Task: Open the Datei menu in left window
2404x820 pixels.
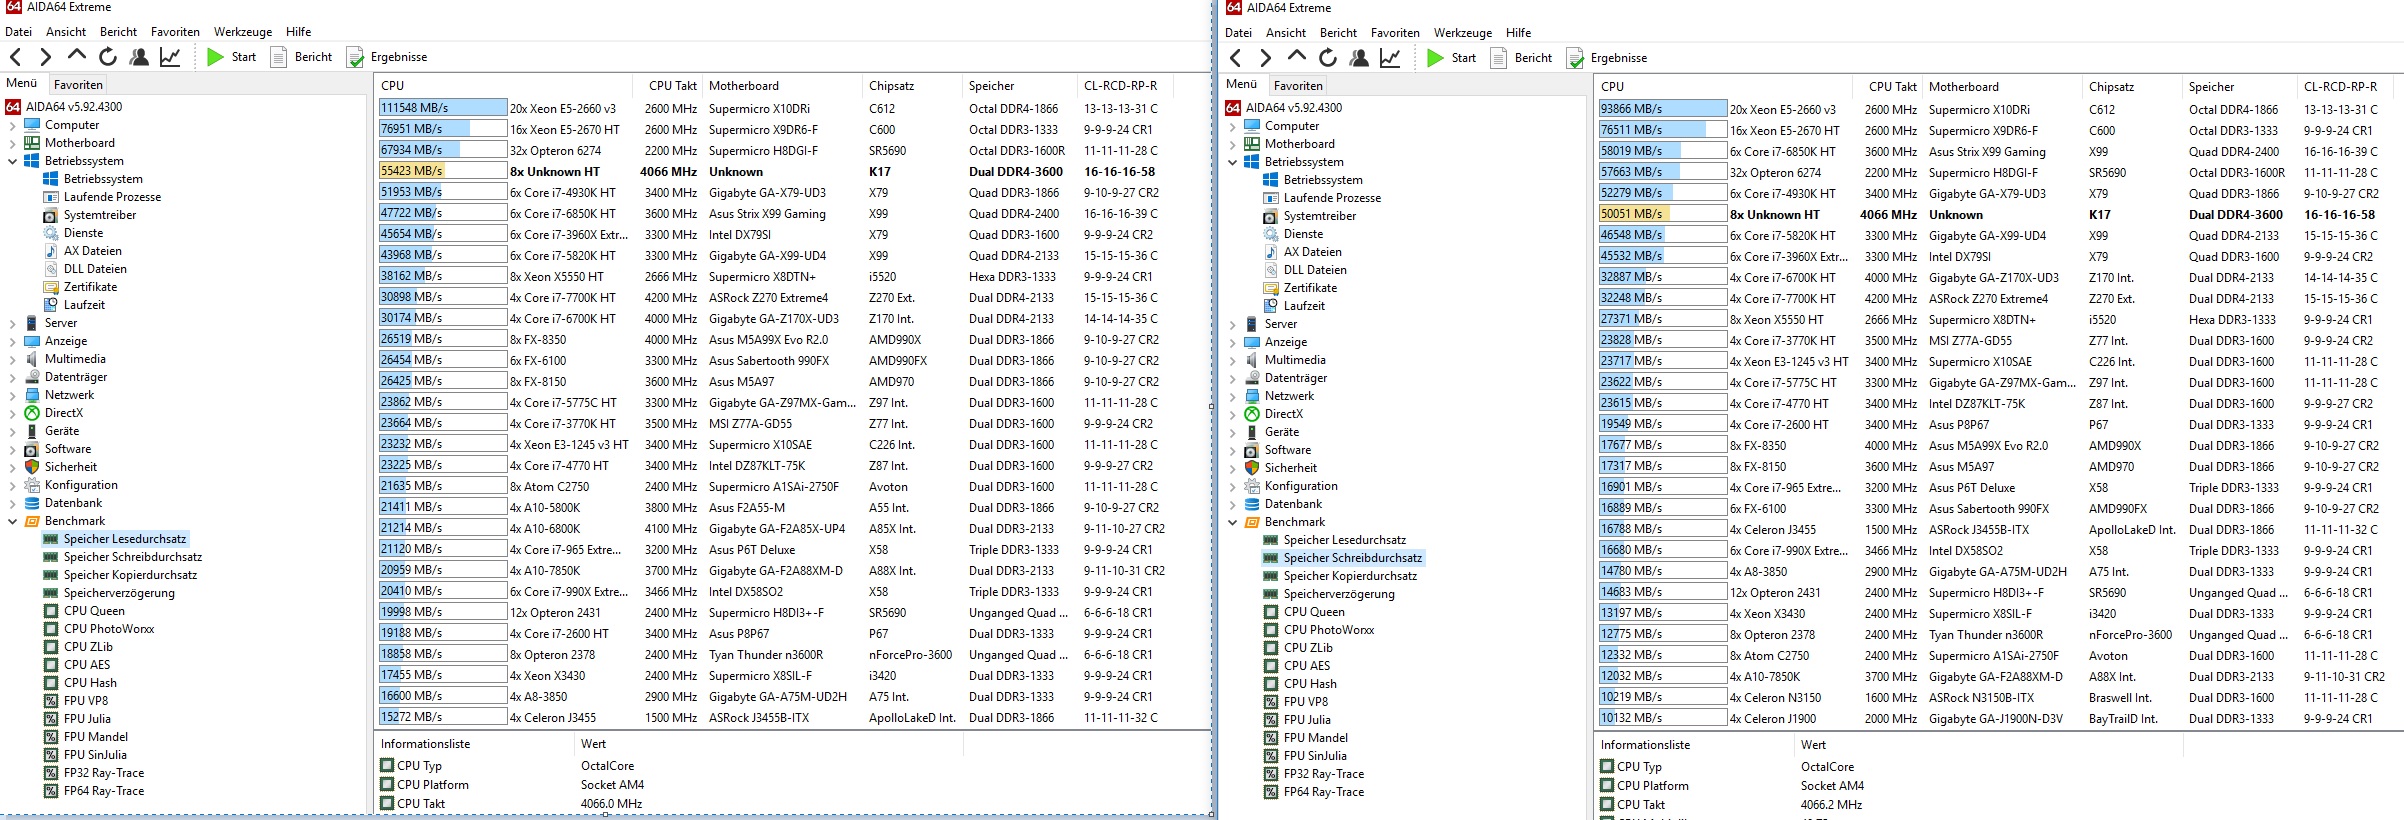Action: pos(18,32)
